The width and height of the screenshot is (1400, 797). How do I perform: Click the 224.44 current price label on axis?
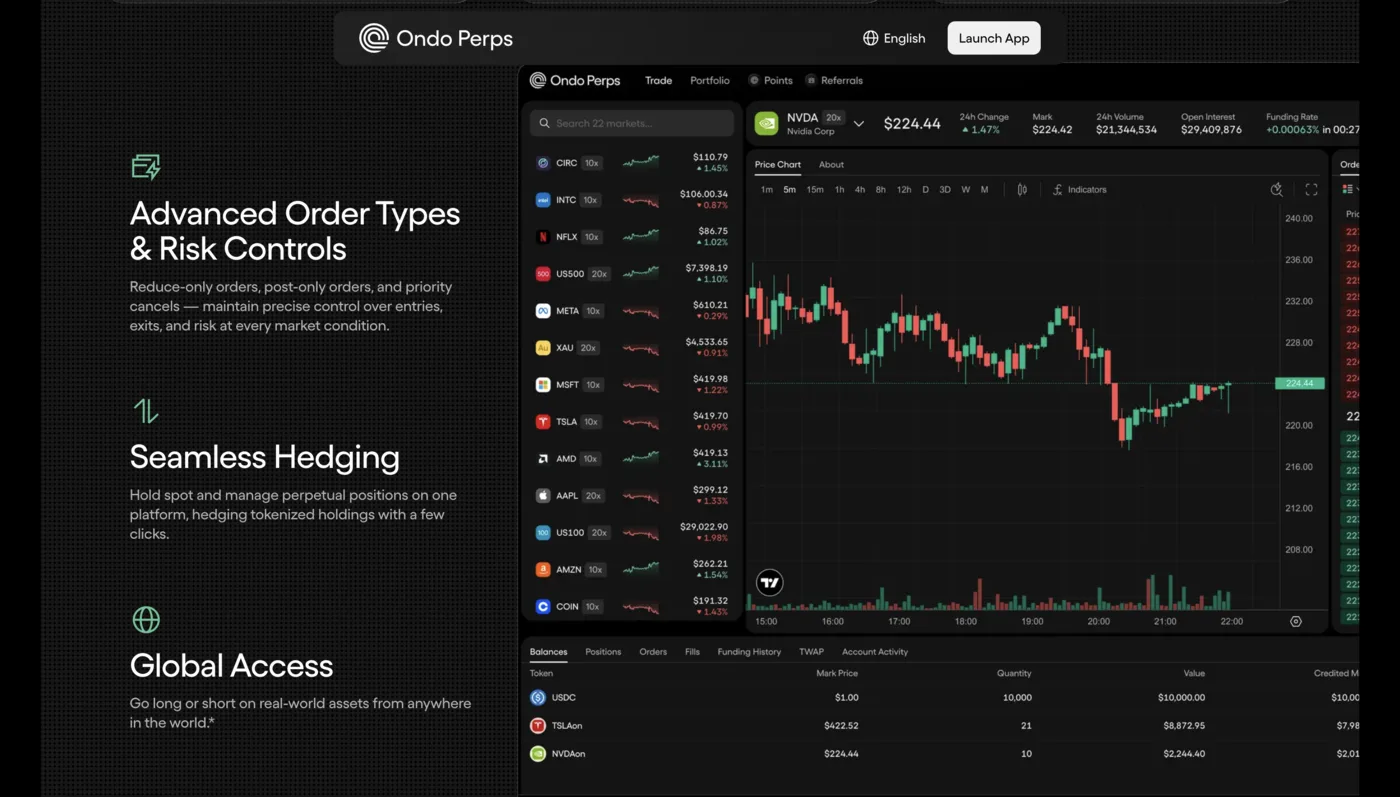coord(1300,384)
